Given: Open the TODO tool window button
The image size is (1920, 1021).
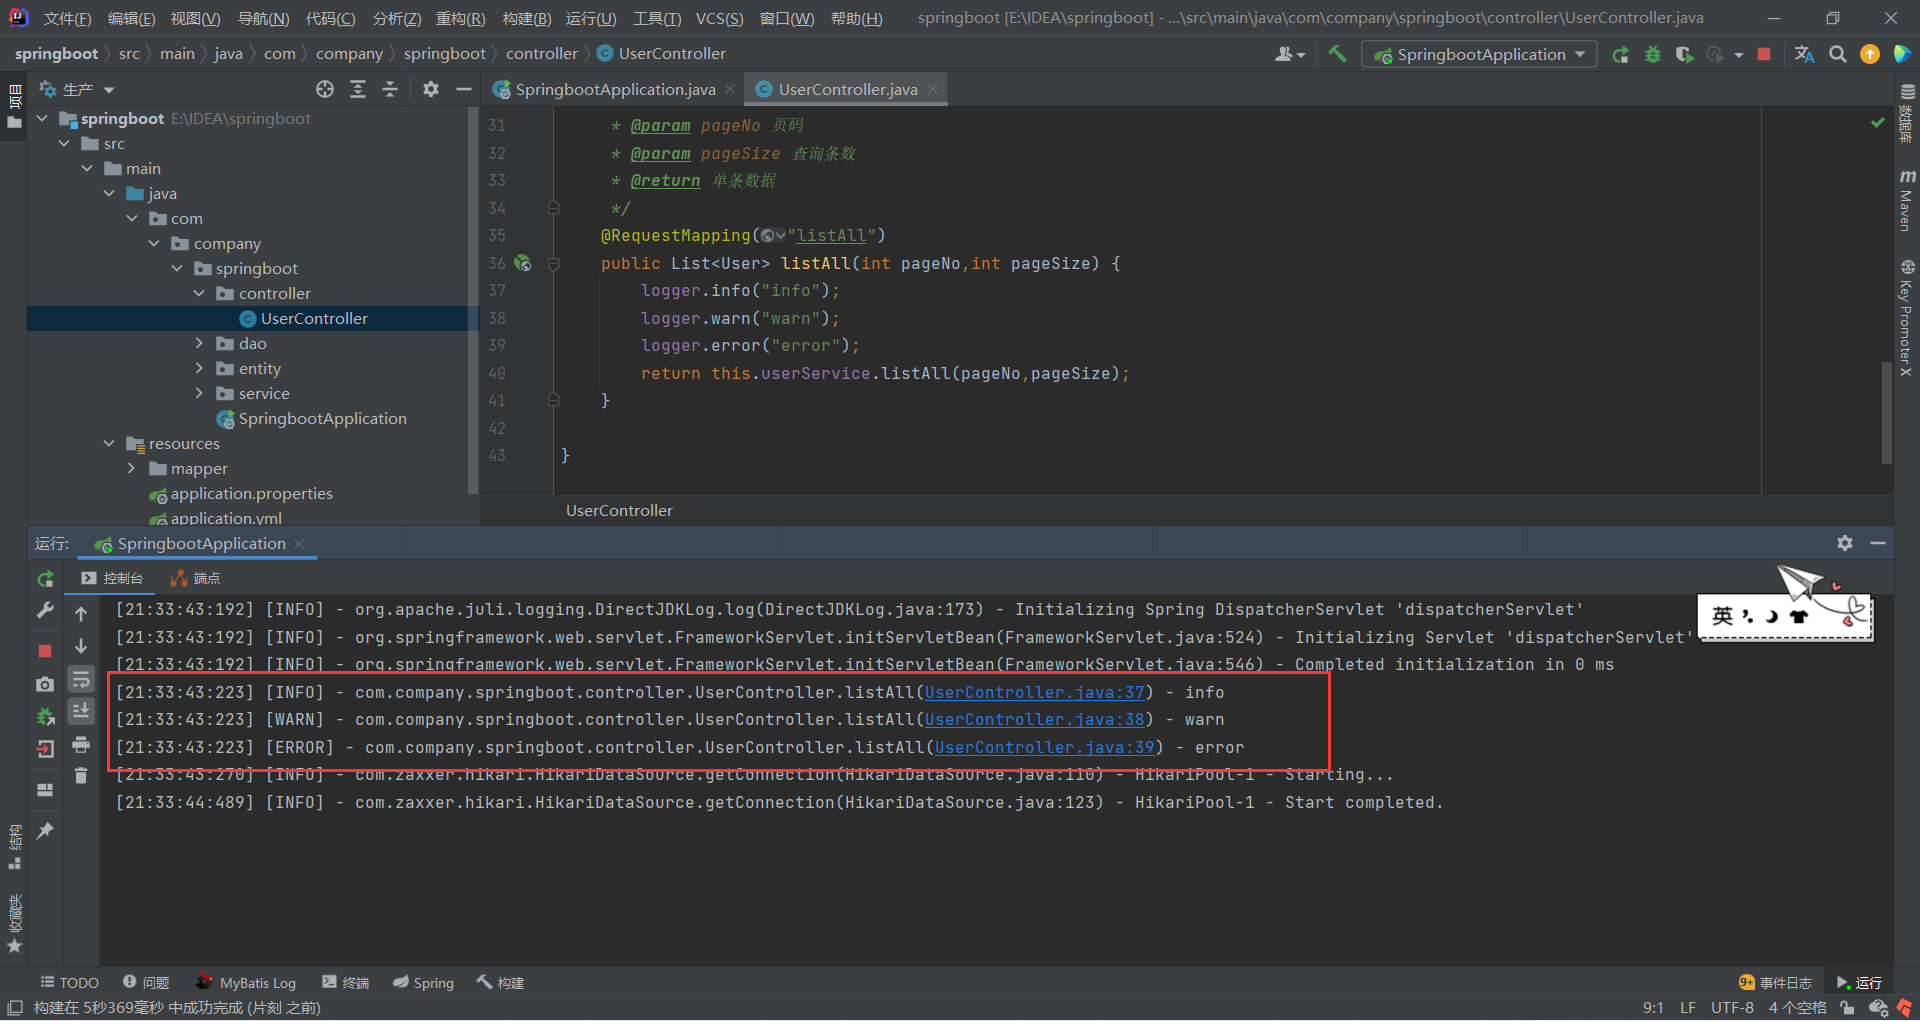Looking at the screenshot, I should [x=69, y=982].
